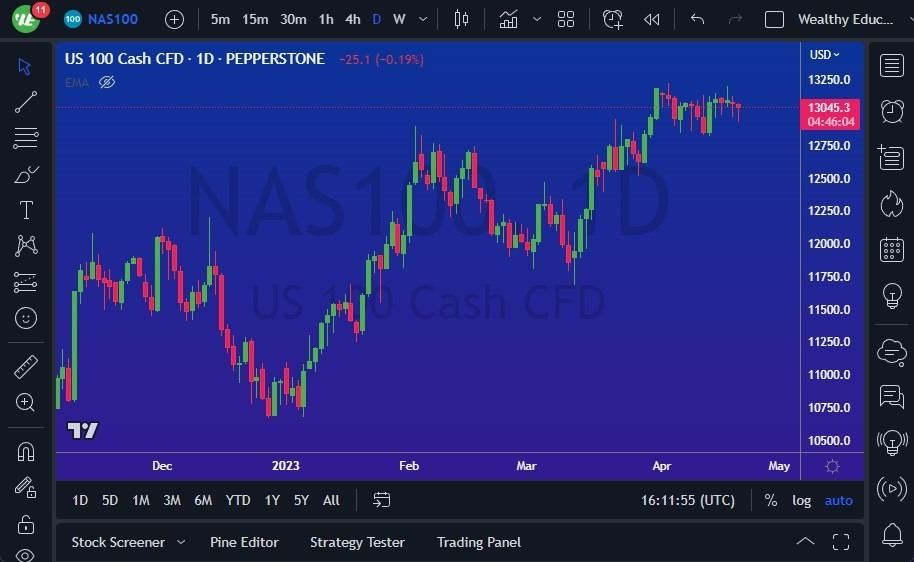This screenshot has width=914, height=562.
Task: Open the economic calendar panel
Action: [x=892, y=250]
